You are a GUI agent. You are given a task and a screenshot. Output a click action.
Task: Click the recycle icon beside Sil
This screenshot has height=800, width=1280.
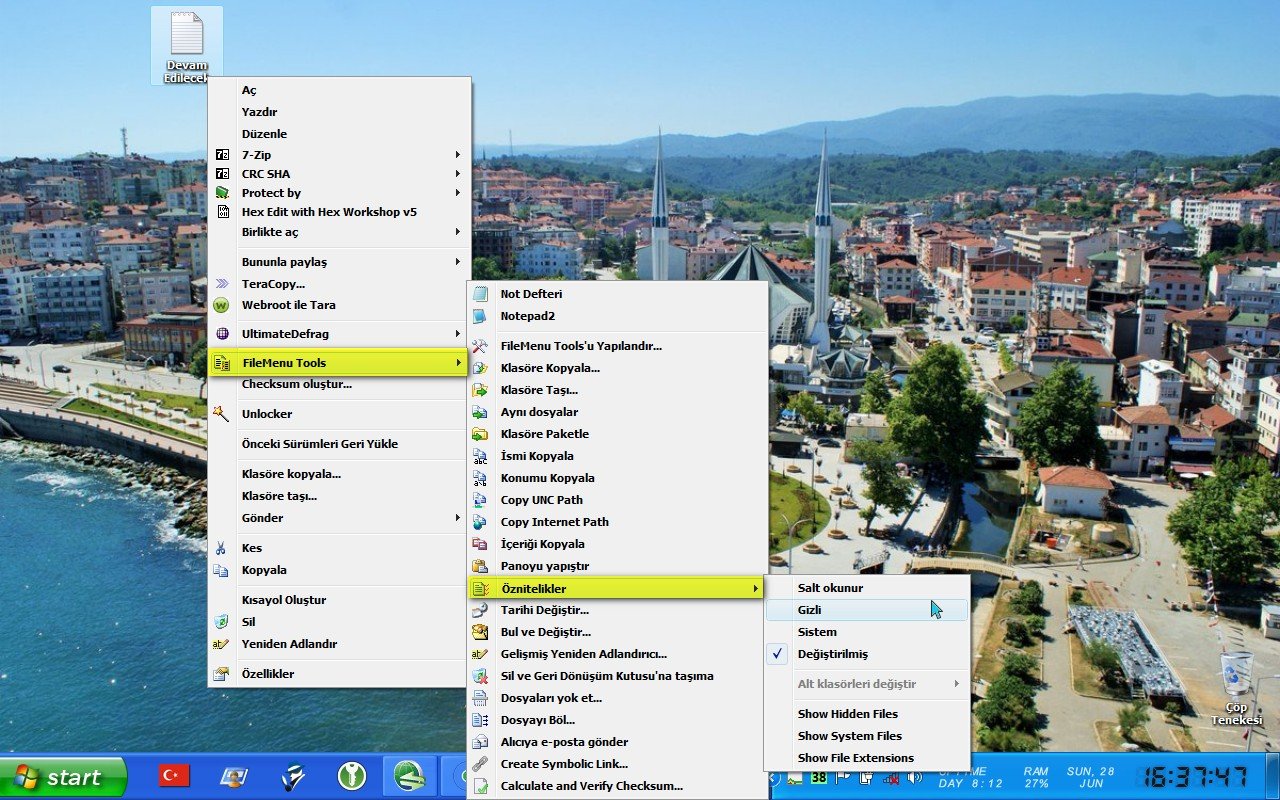click(222, 622)
